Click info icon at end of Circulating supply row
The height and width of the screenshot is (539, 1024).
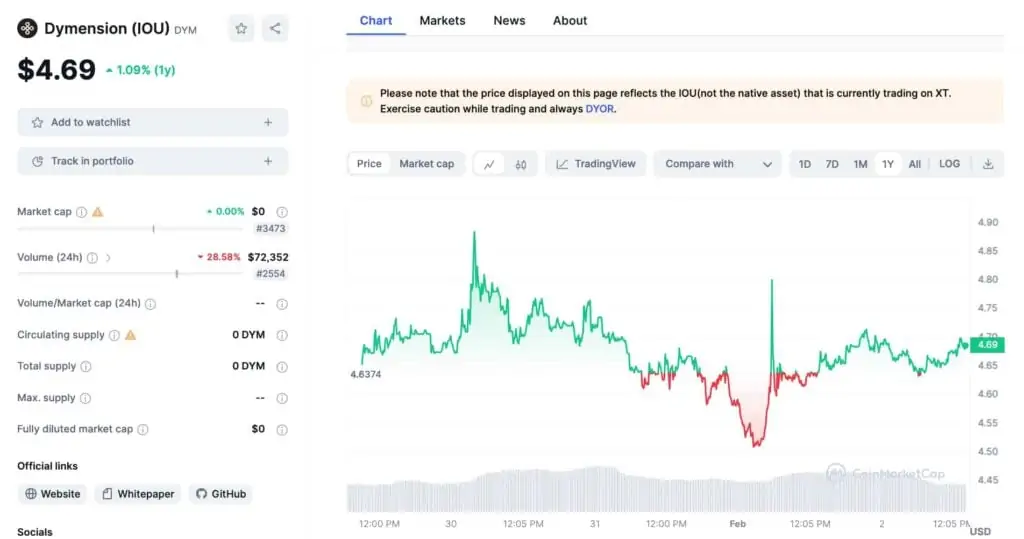(x=281, y=335)
